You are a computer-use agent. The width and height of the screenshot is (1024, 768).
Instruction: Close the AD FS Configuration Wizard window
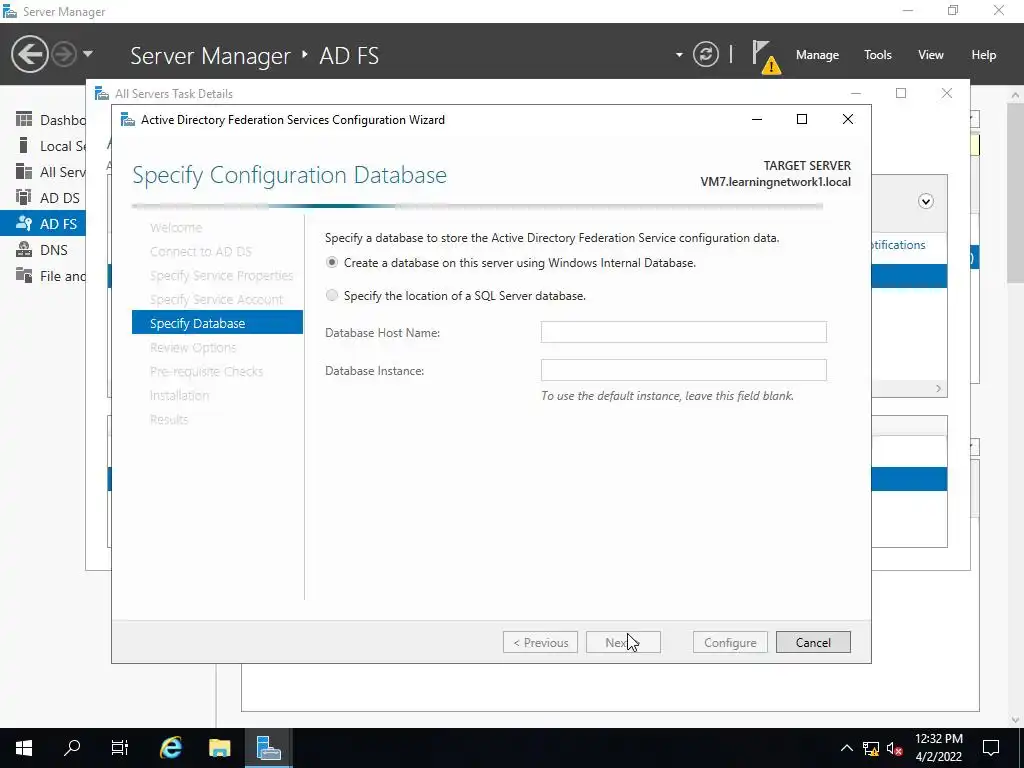coord(848,119)
